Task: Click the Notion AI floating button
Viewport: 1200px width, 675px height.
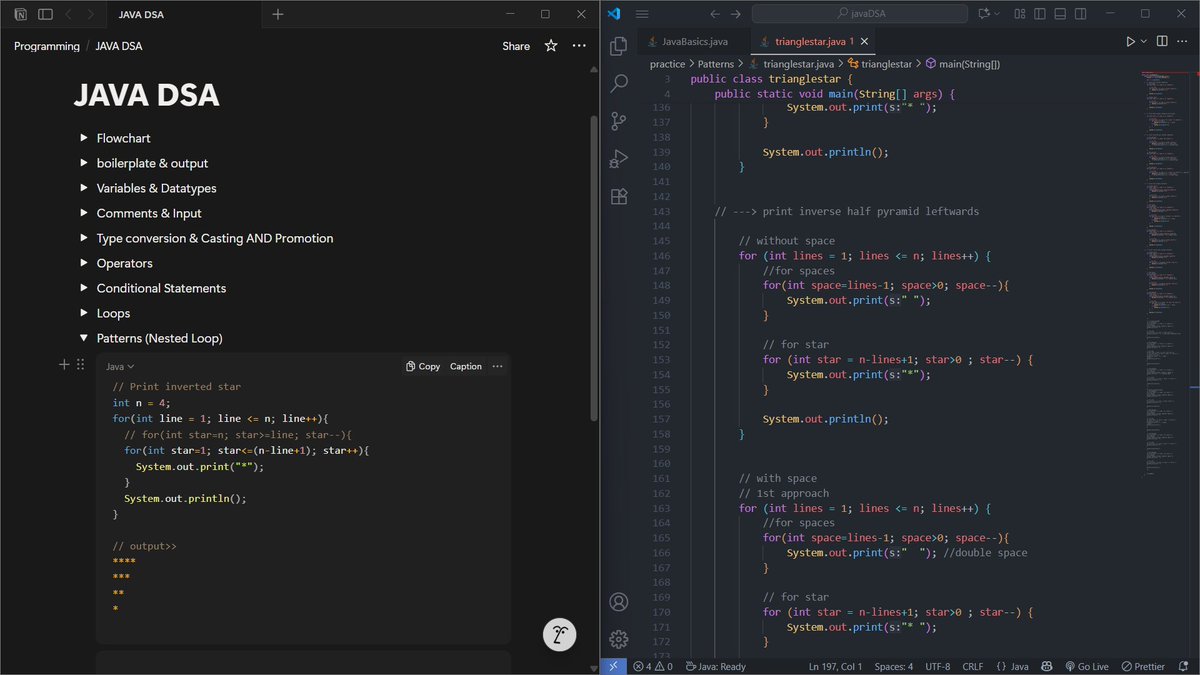Action: point(560,634)
